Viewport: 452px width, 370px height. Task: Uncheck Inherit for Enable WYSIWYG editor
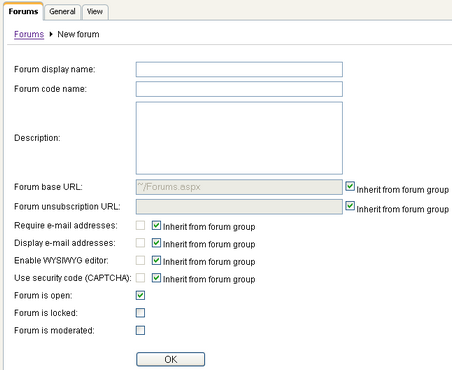pyautogui.click(x=156, y=260)
